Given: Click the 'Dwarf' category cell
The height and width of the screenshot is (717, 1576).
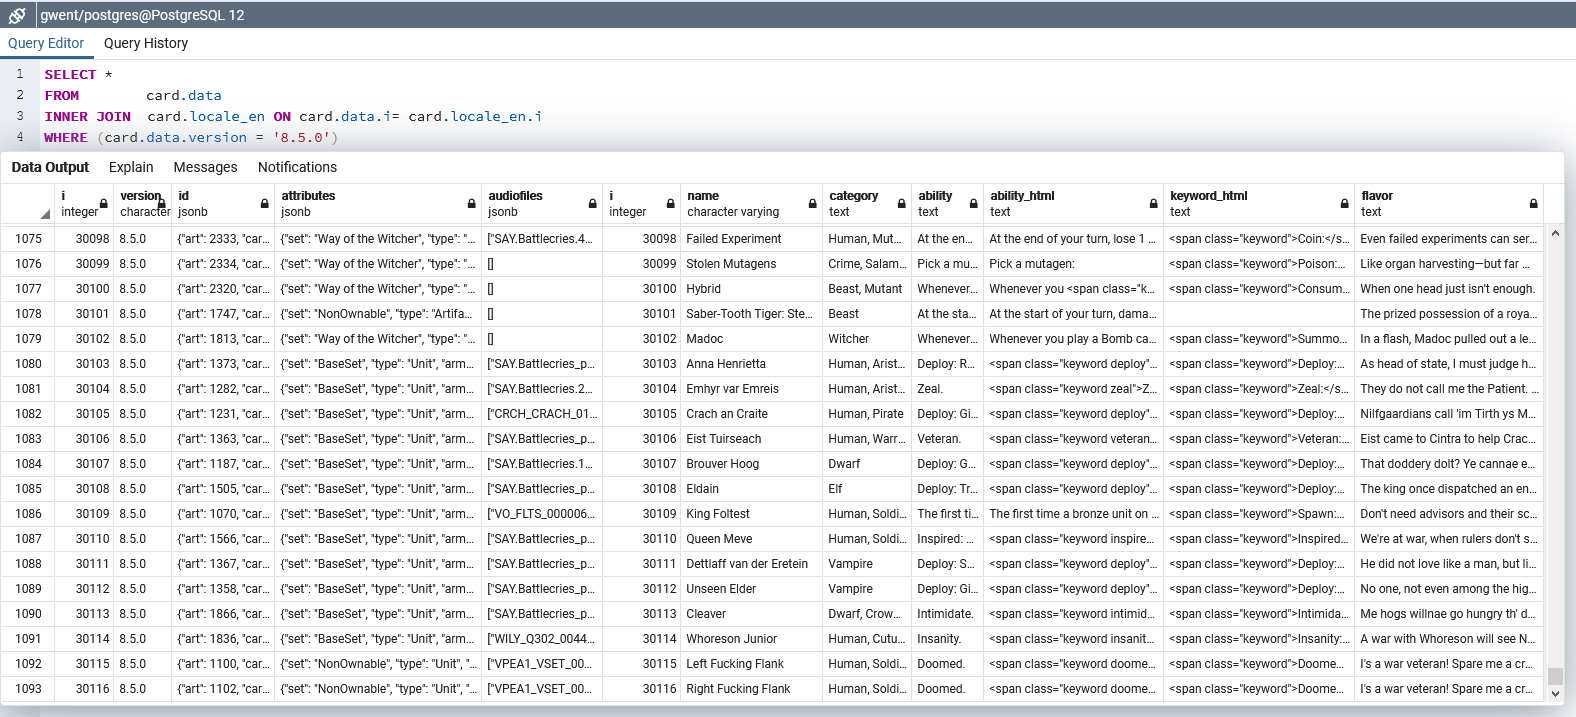Looking at the screenshot, I should [867, 464].
